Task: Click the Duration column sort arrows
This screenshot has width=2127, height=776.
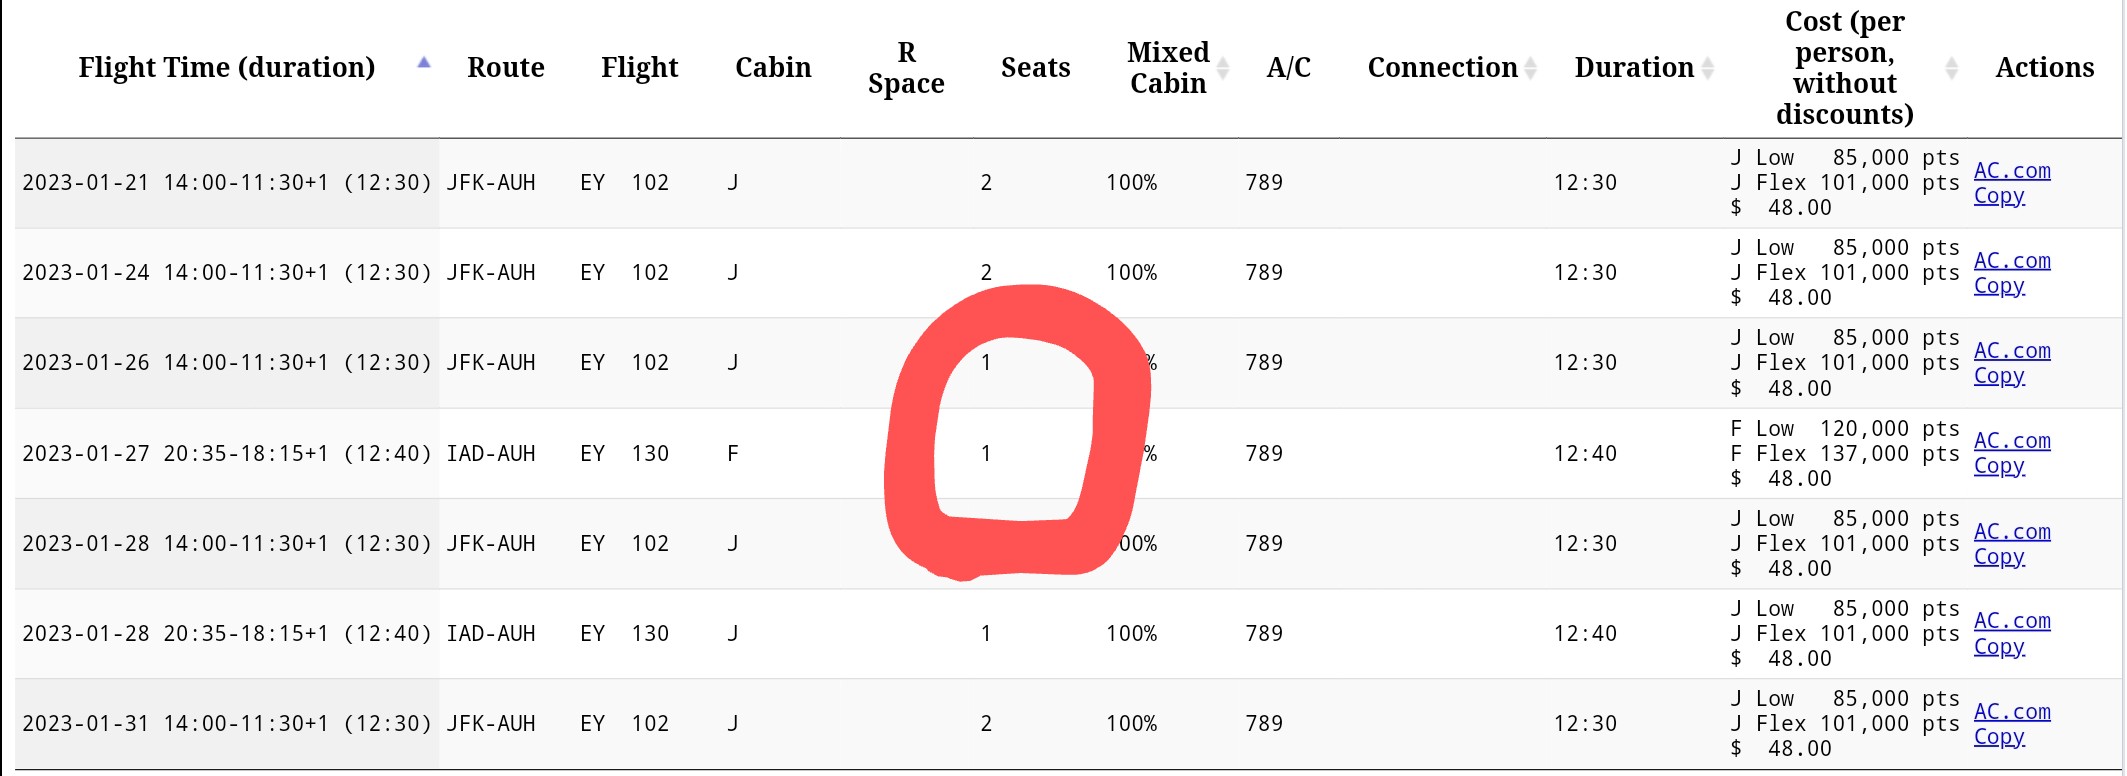Action: (x=1708, y=68)
